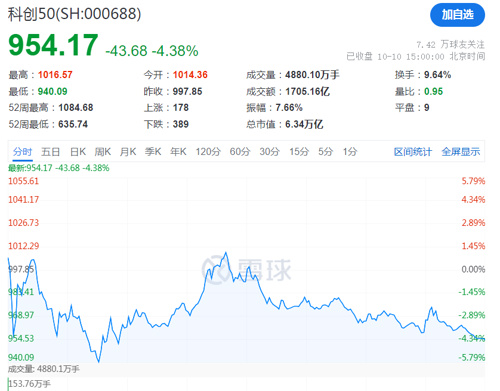The width and height of the screenshot is (500, 391).
Task: Show the 120分 chart
Action: pyautogui.click(x=208, y=152)
